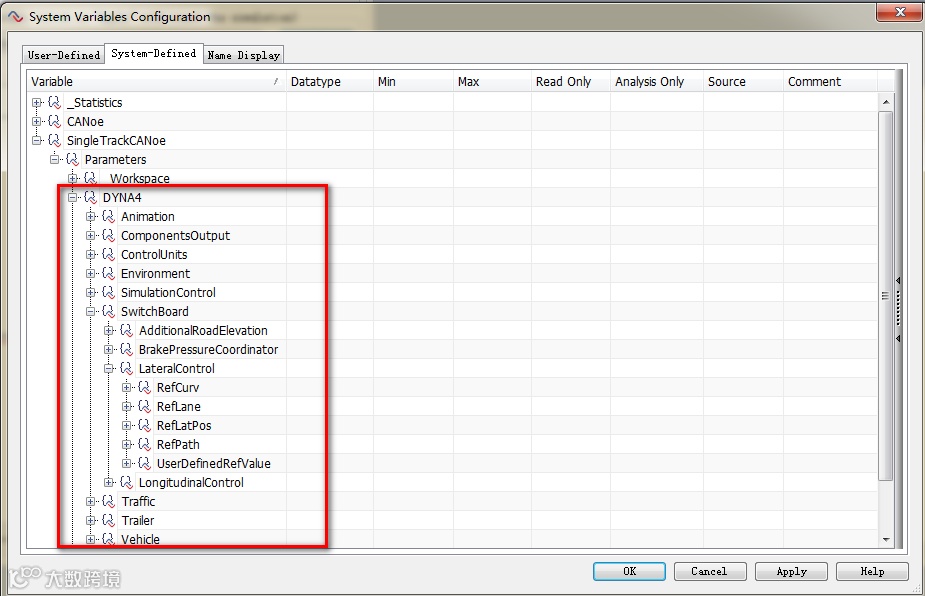The image size is (925, 596).
Task: Click the namespace icon beside RefPath
Action: (x=145, y=444)
